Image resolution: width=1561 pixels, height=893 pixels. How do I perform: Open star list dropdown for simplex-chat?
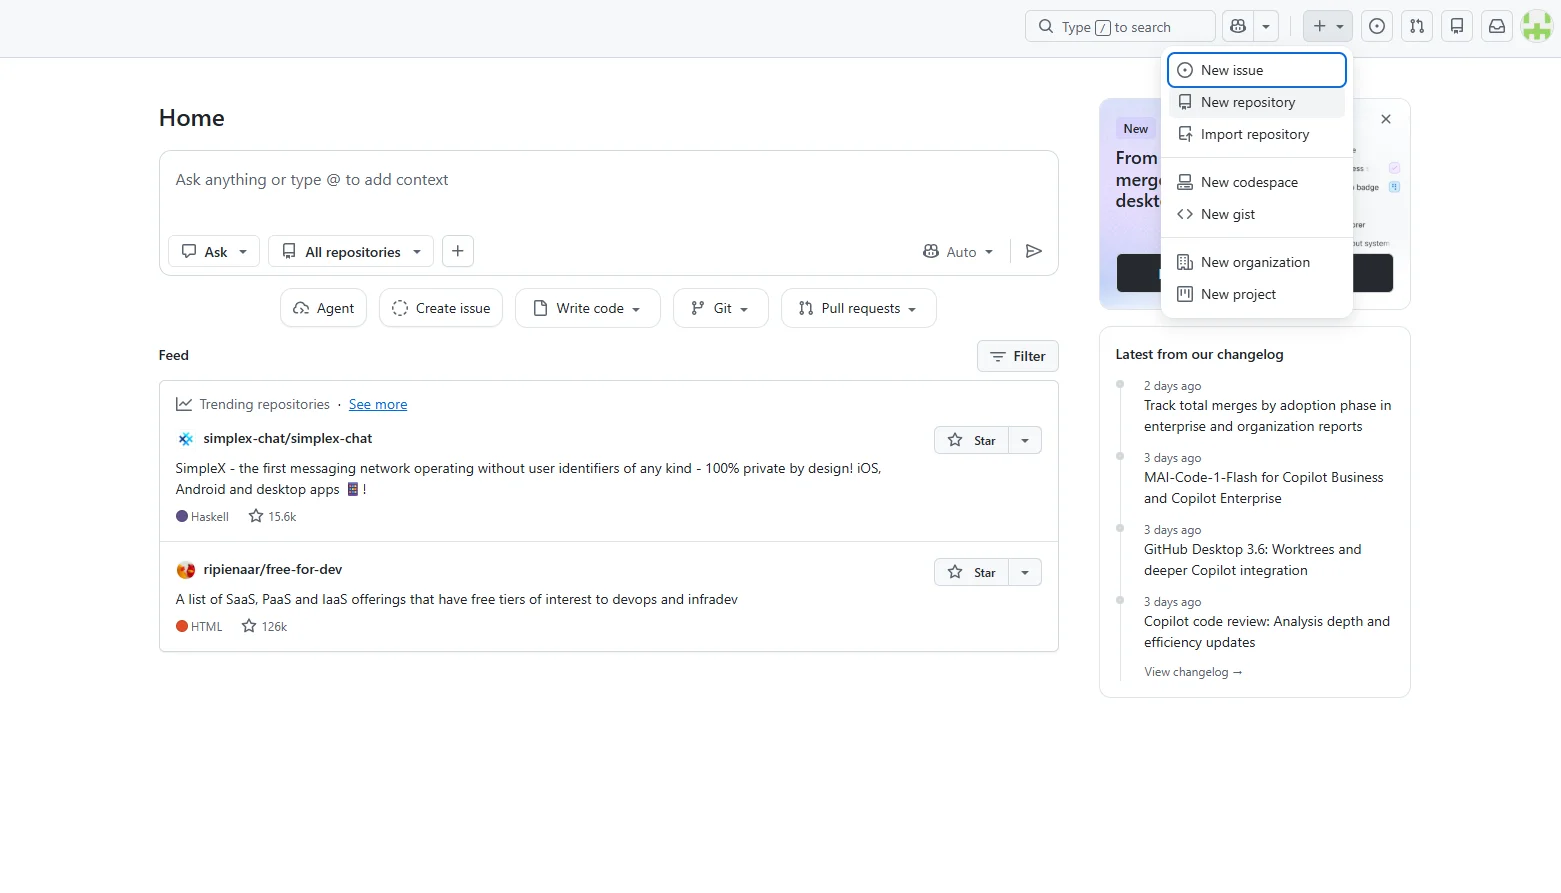click(1025, 440)
